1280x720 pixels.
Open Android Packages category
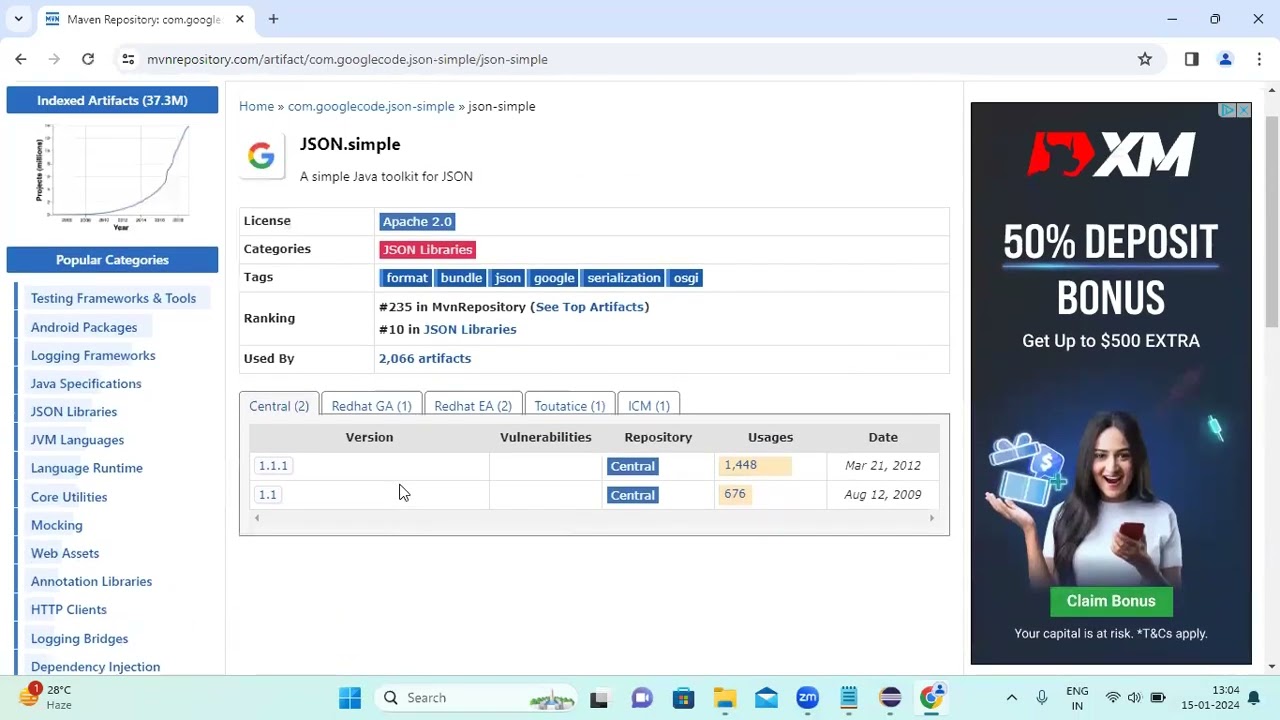(84, 327)
